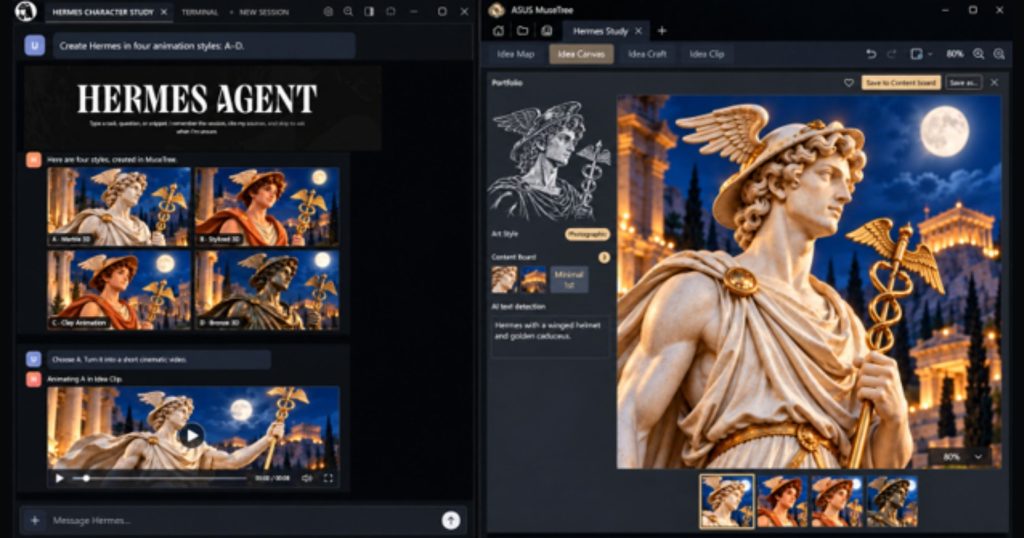The height and width of the screenshot is (538, 1024).
Task: Undo last action in MuseTree
Action: [871, 54]
